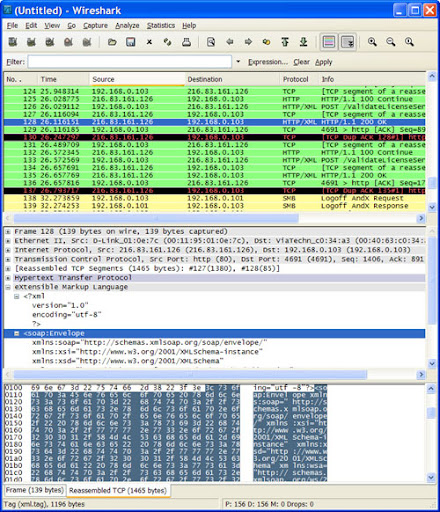Screen dimensions: 440x512
Task: Sort by the Info column header
Action: point(372,79)
